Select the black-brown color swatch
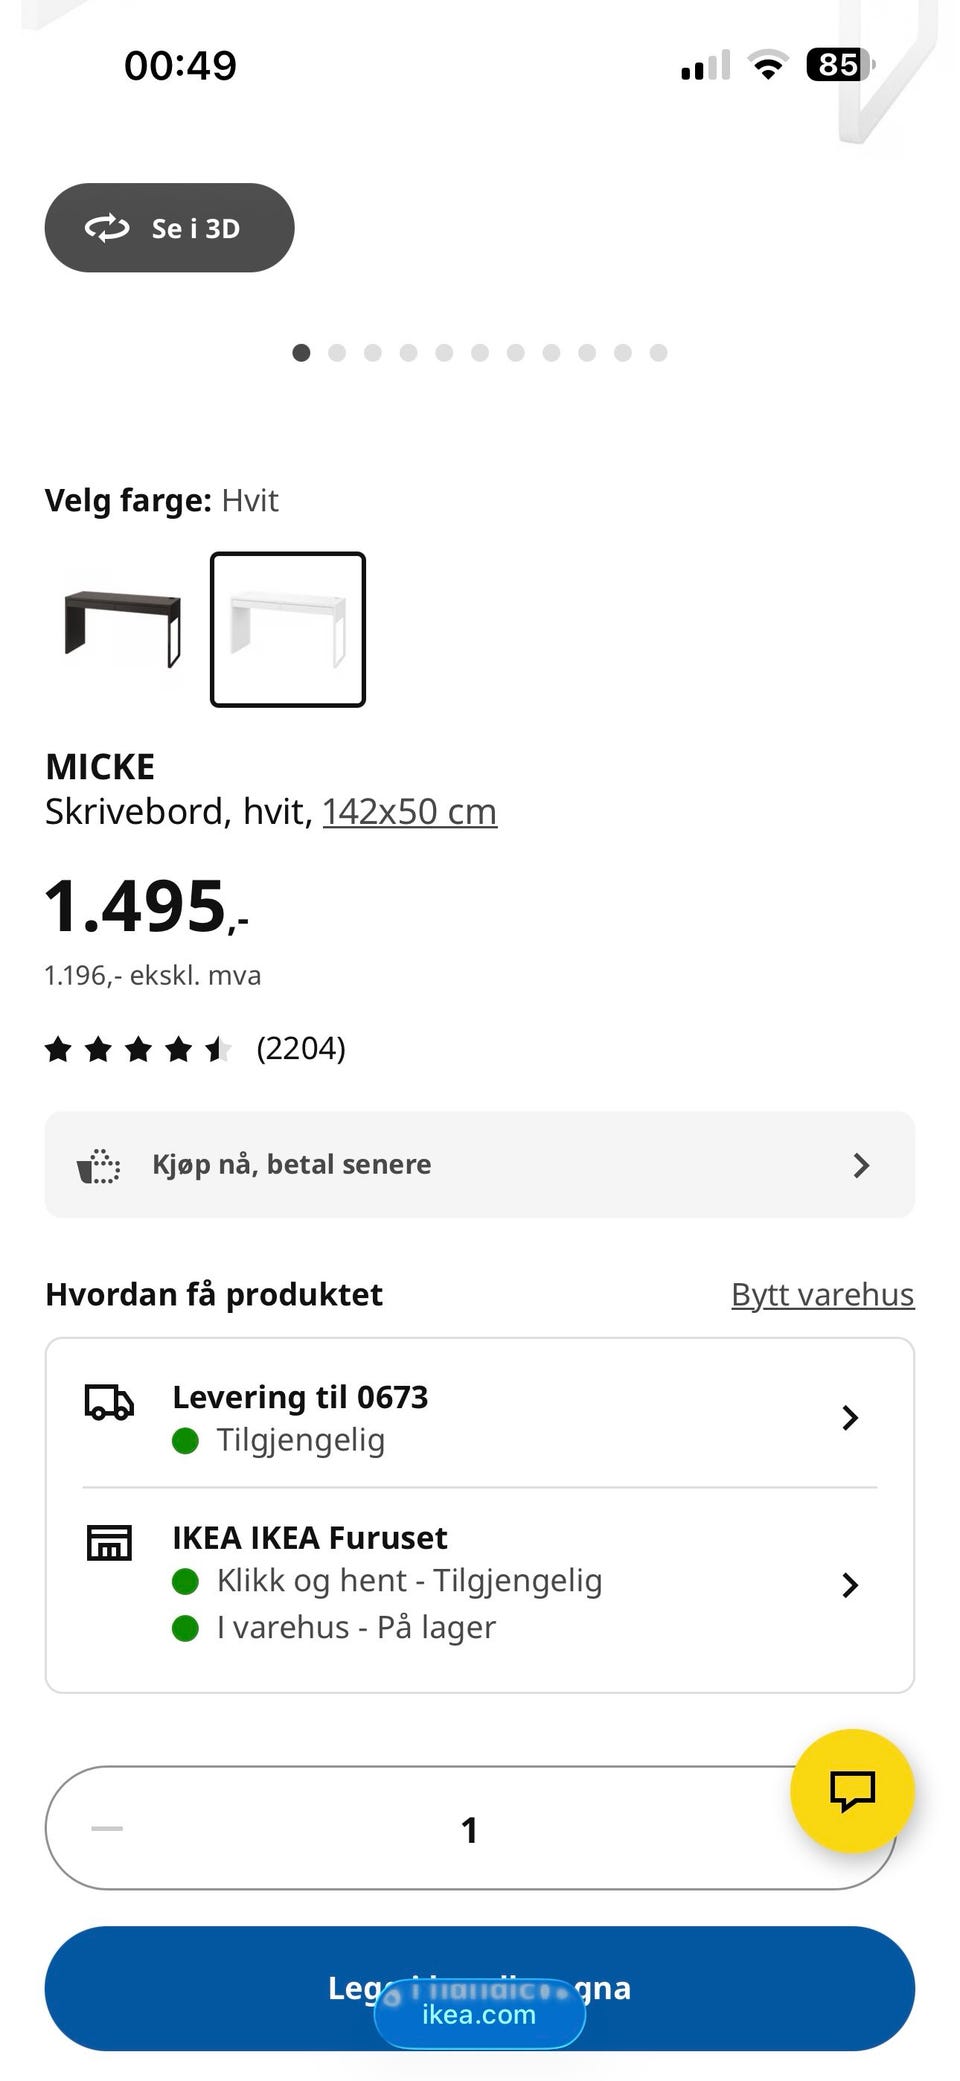 pyautogui.click(x=123, y=629)
